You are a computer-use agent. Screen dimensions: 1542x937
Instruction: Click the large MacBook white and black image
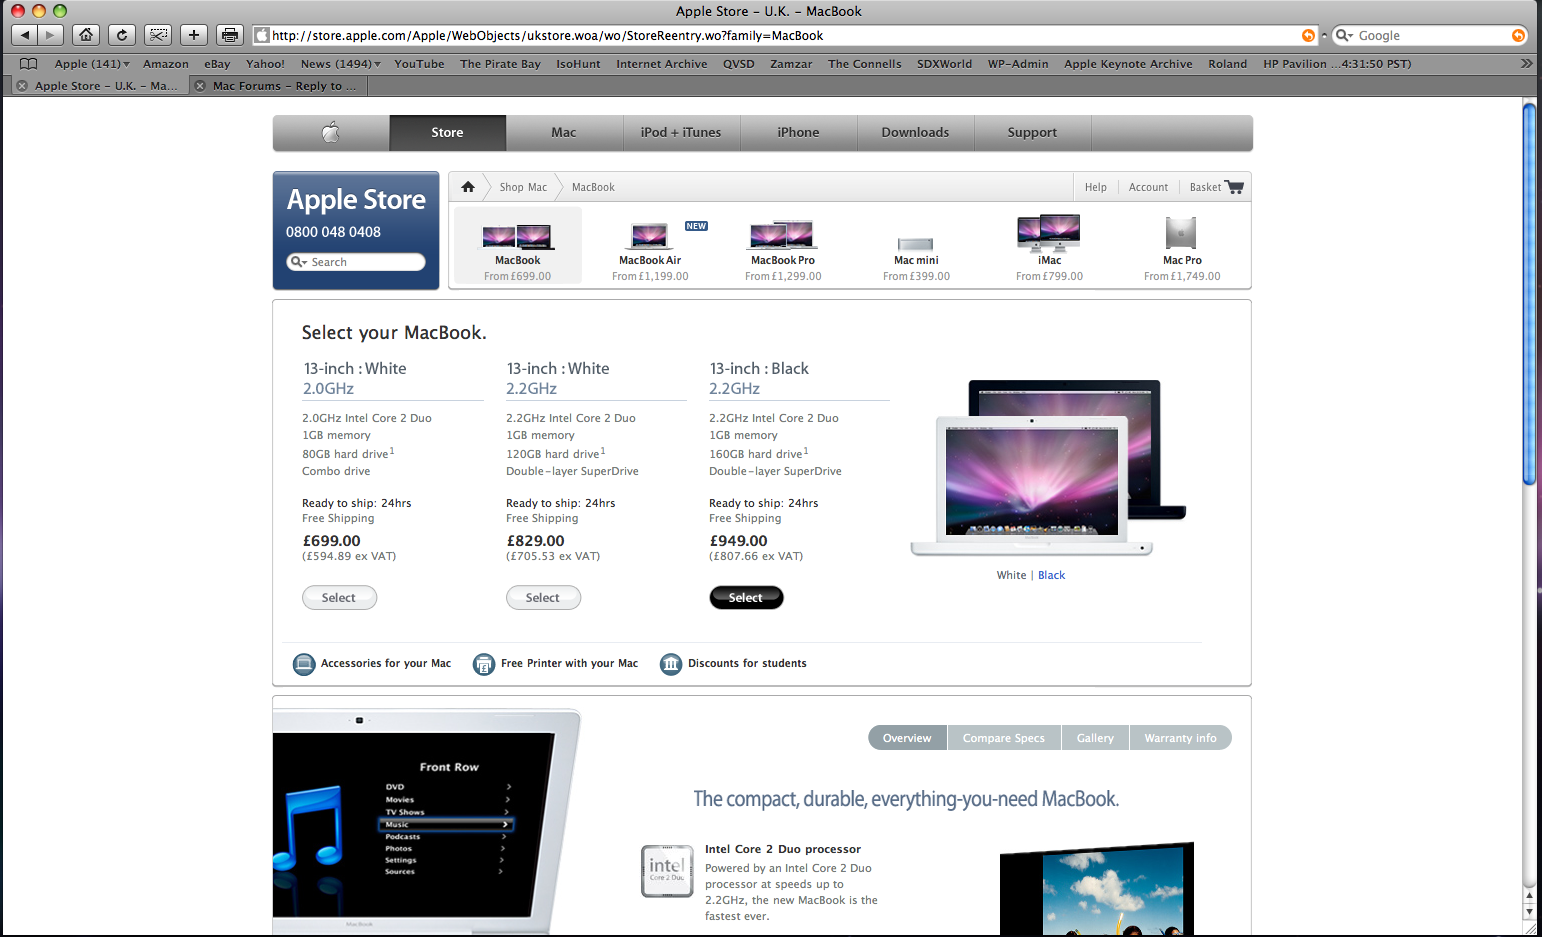pos(1048,468)
